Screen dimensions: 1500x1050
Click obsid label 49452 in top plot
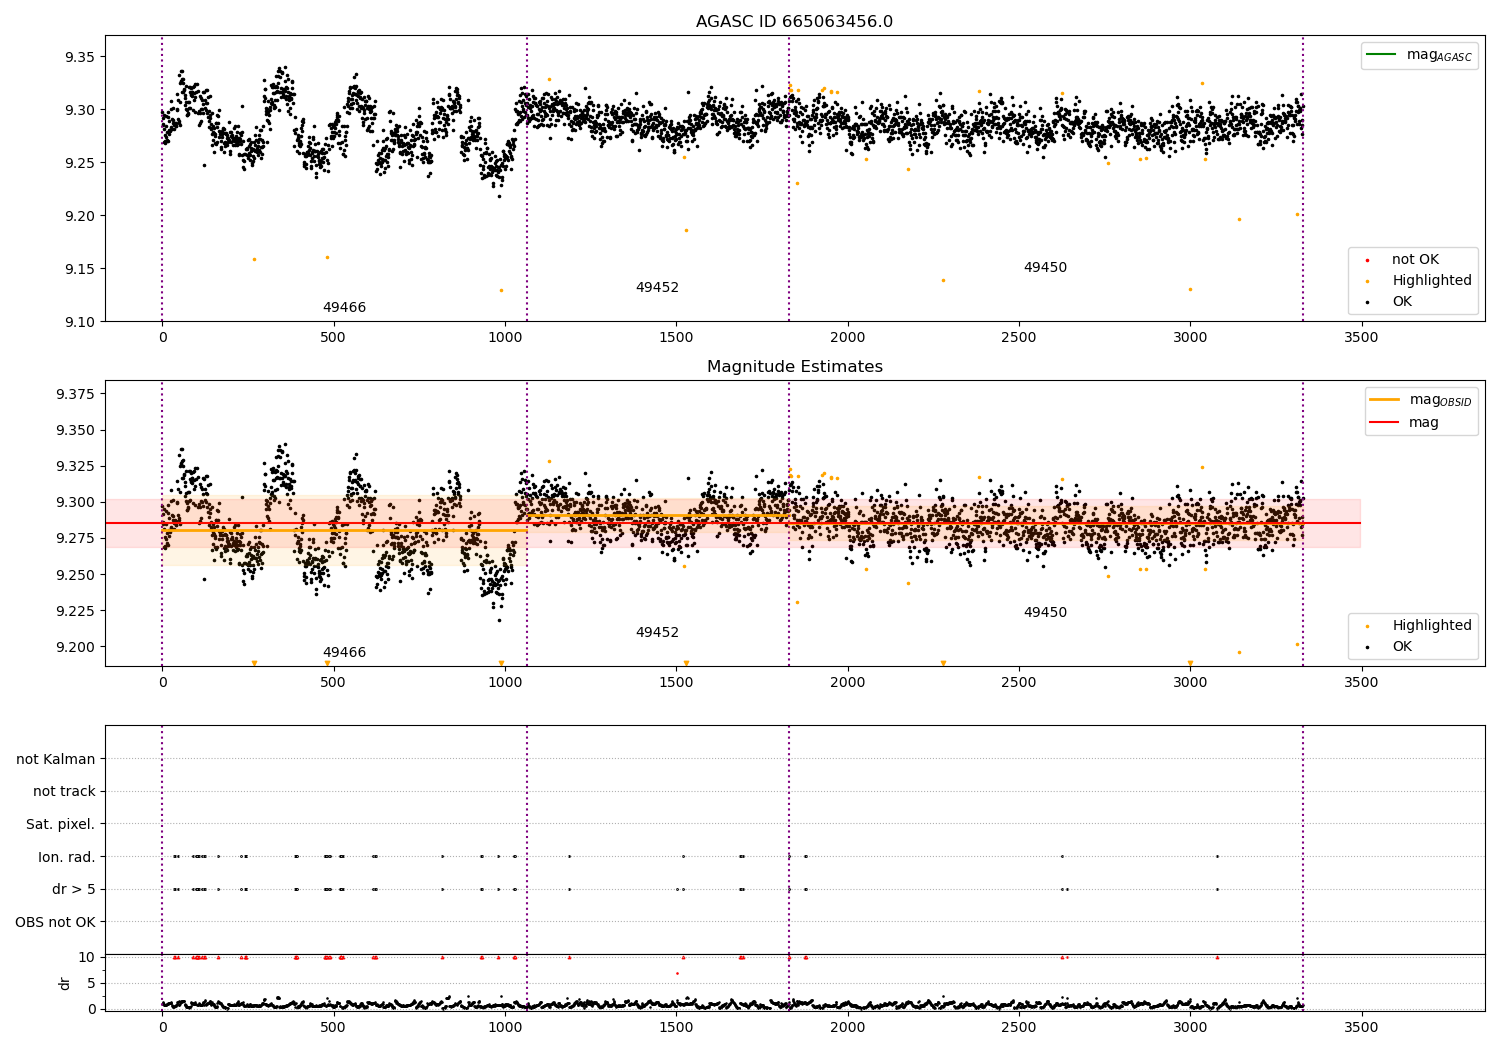(657, 288)
